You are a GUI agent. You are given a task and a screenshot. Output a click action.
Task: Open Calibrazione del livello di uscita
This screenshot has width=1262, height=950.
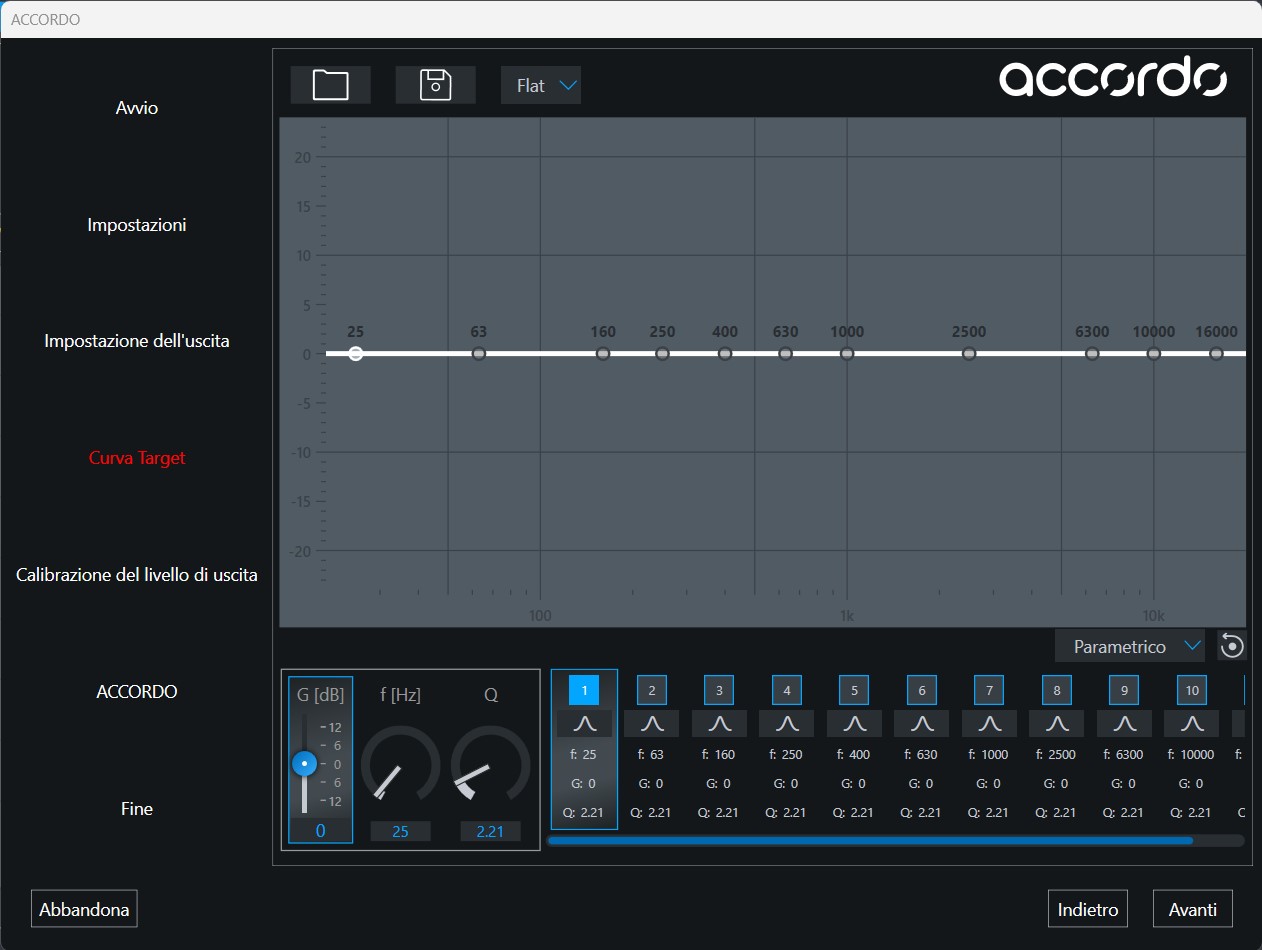(137, 575)
